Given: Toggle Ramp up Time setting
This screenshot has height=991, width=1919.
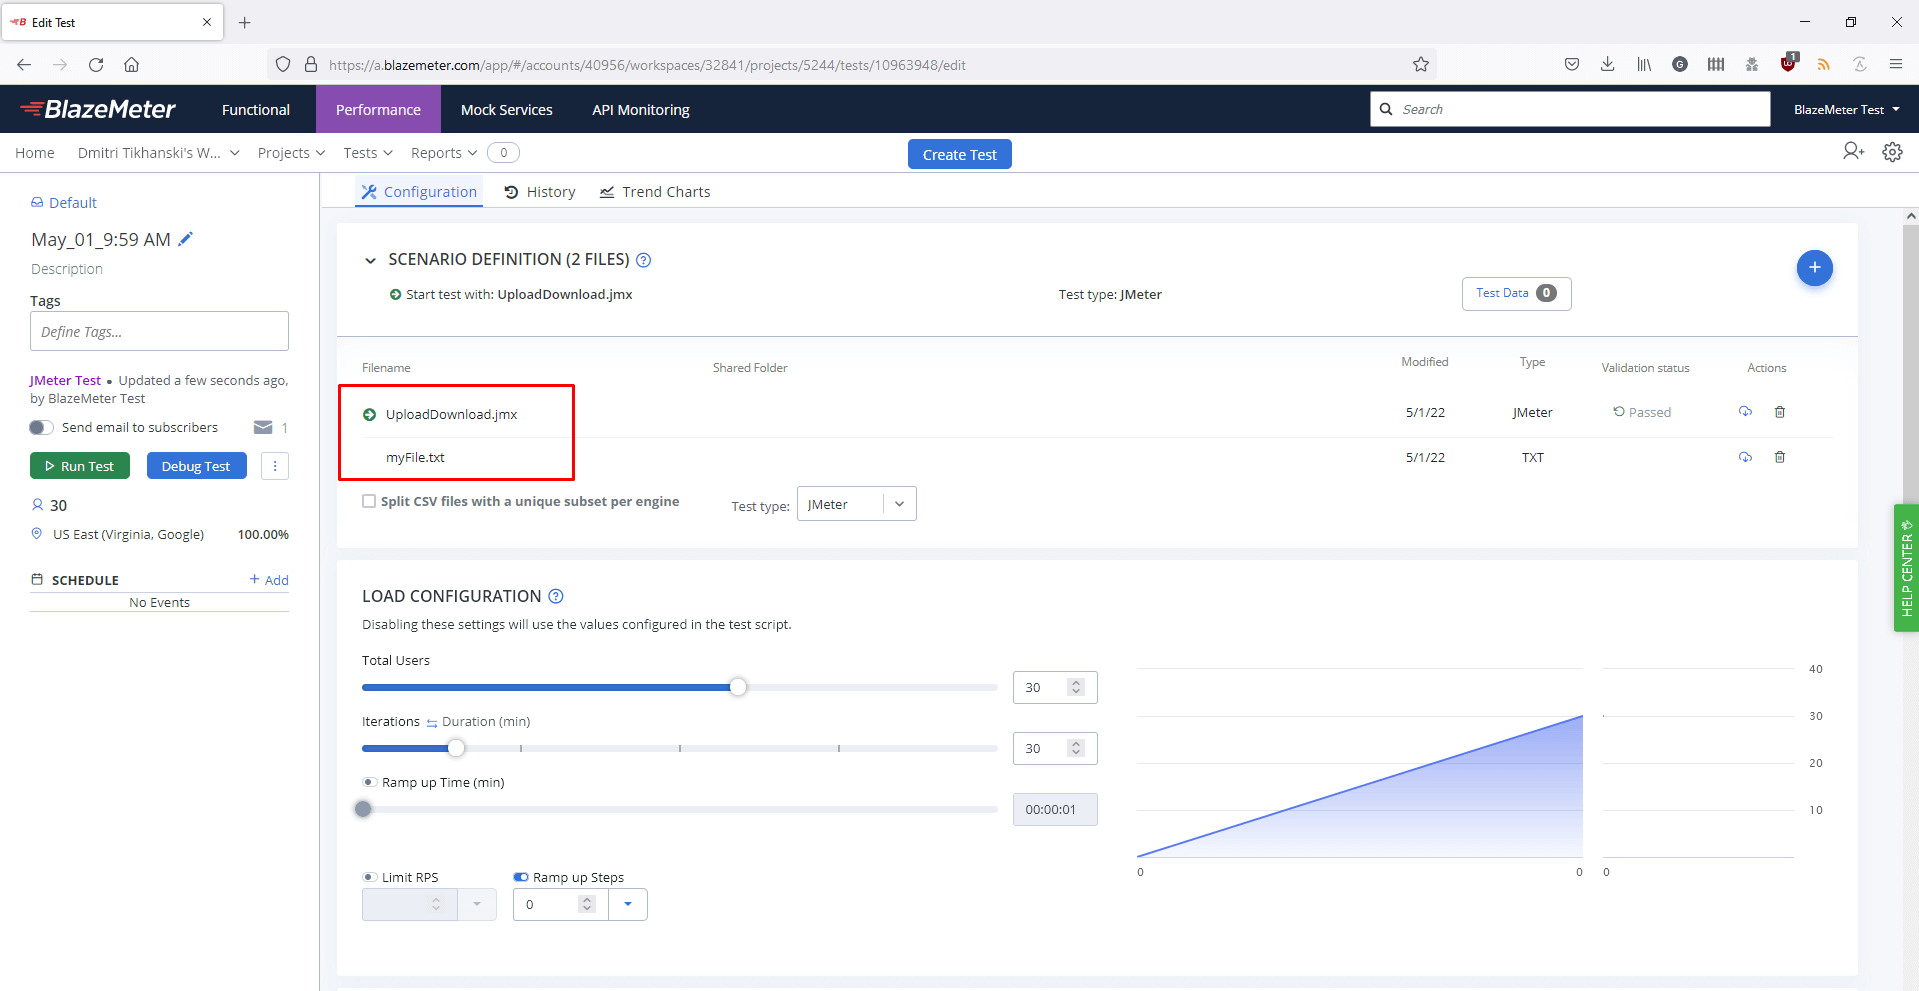Looking at the screenshot, I should pos(369,782).
